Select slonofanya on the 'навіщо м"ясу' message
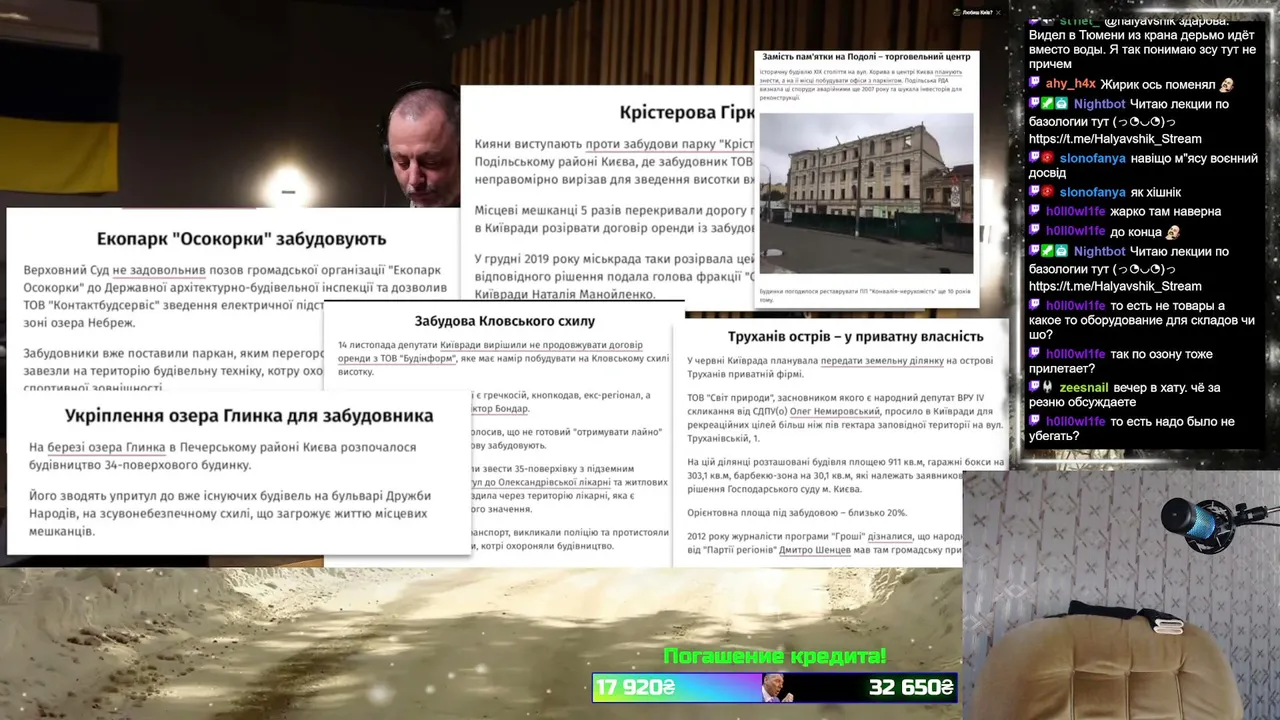 coord(1093,158)
